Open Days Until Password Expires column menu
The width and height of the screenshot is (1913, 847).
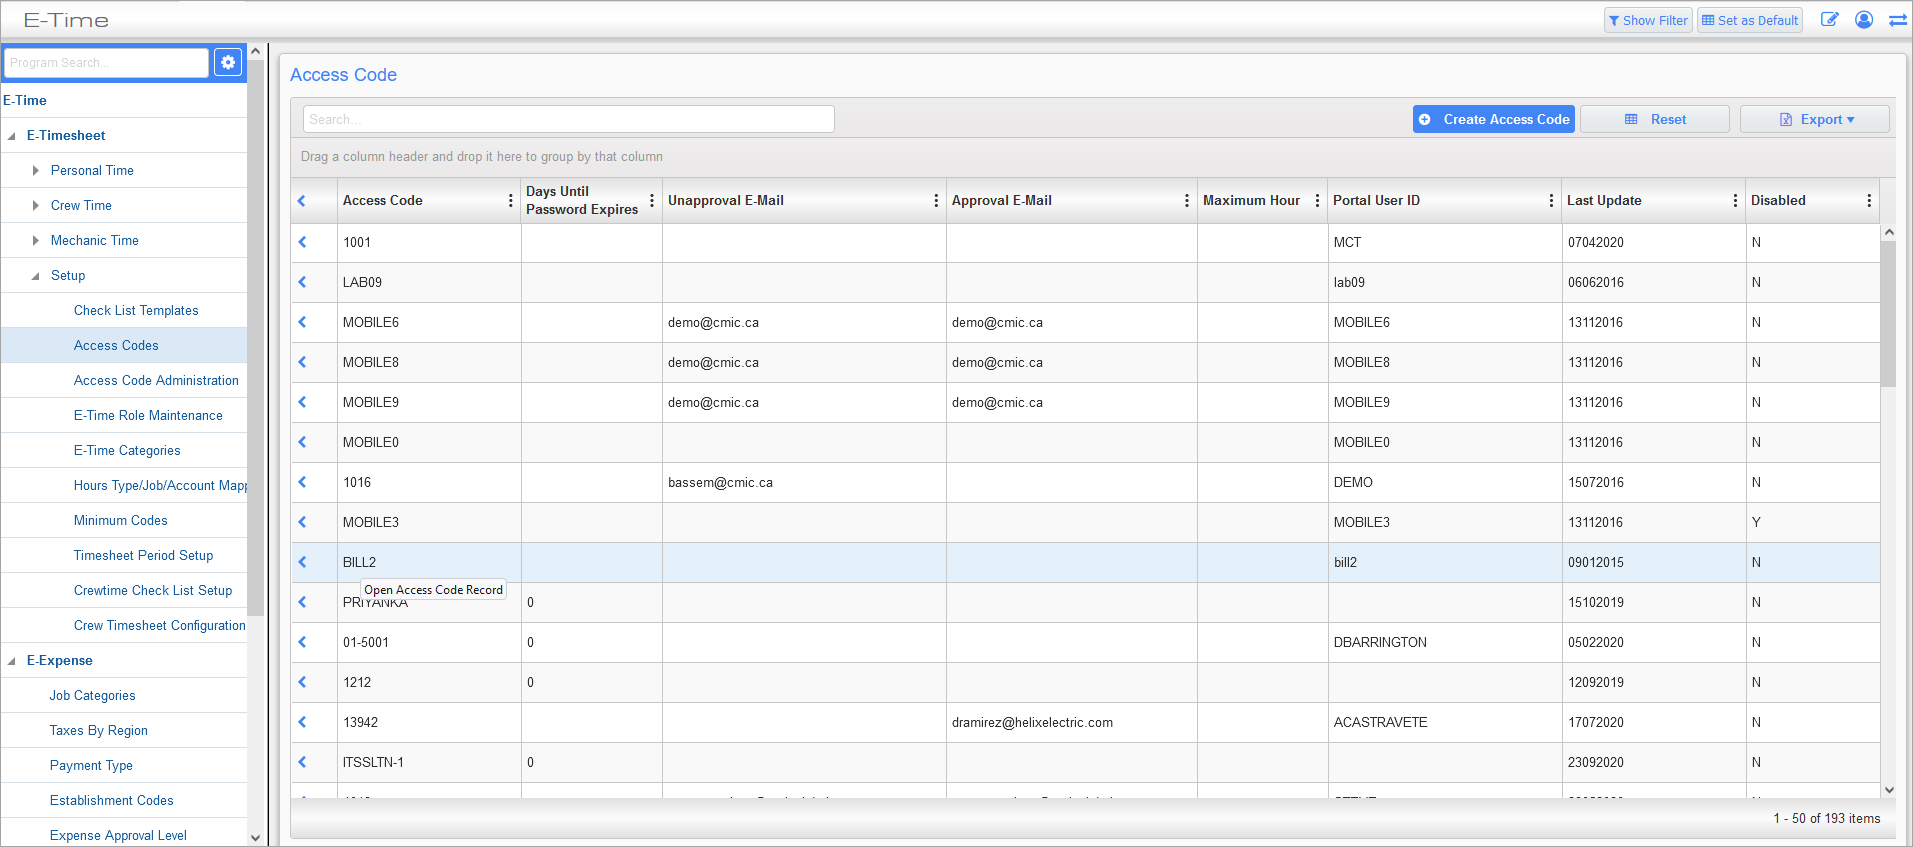[652, 201]
